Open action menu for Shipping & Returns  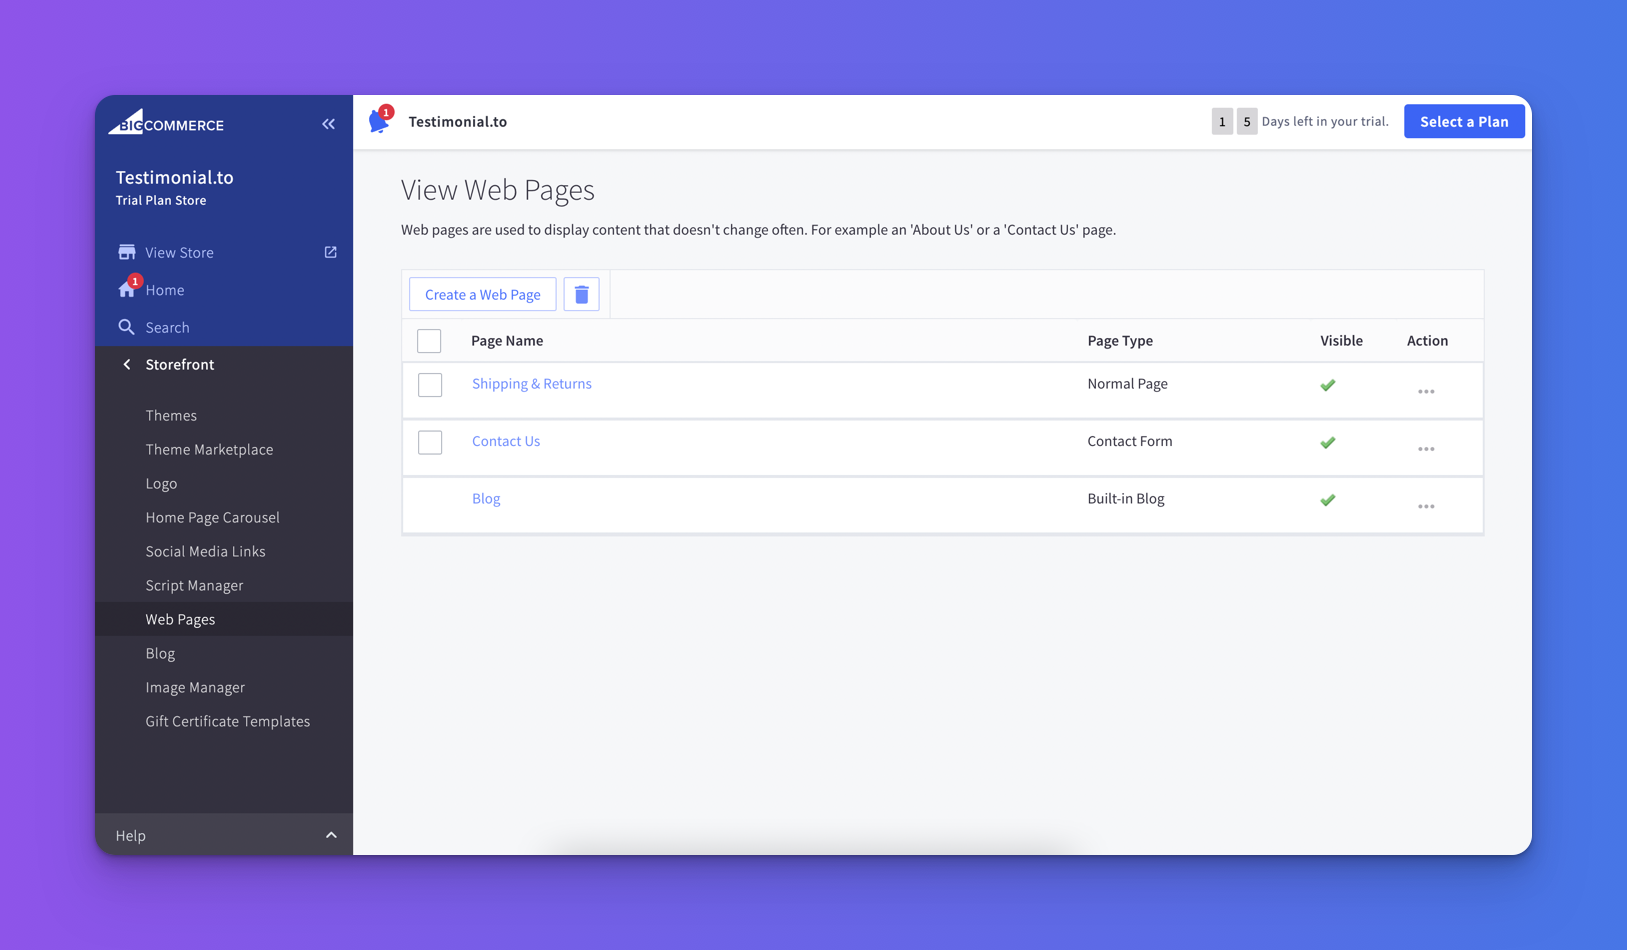1426,391
